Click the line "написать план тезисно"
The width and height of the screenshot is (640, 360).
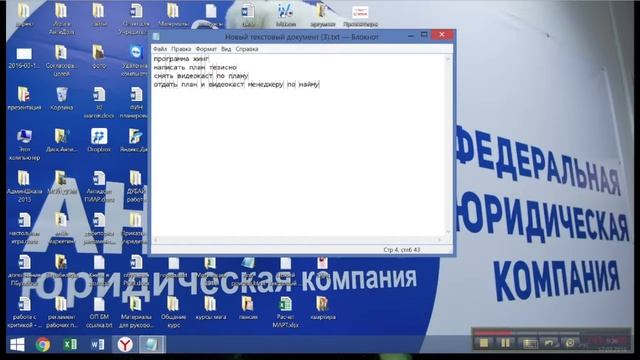[195, 67]
